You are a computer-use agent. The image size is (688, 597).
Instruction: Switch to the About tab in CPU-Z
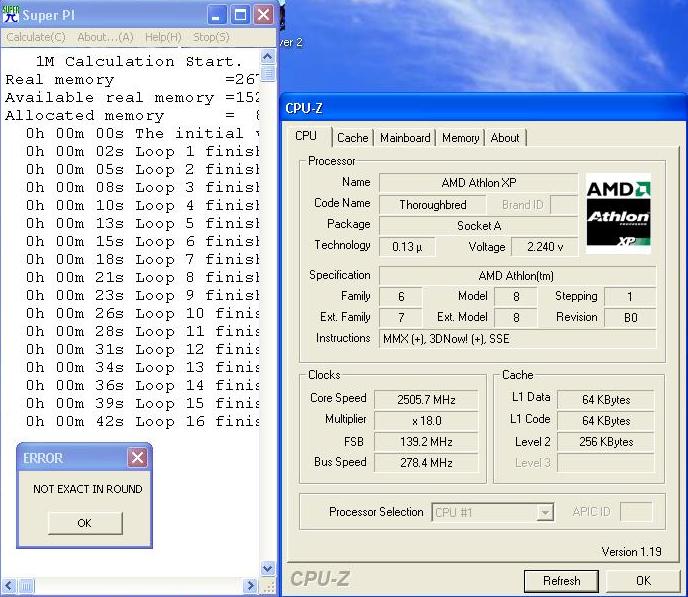point(505,138)
